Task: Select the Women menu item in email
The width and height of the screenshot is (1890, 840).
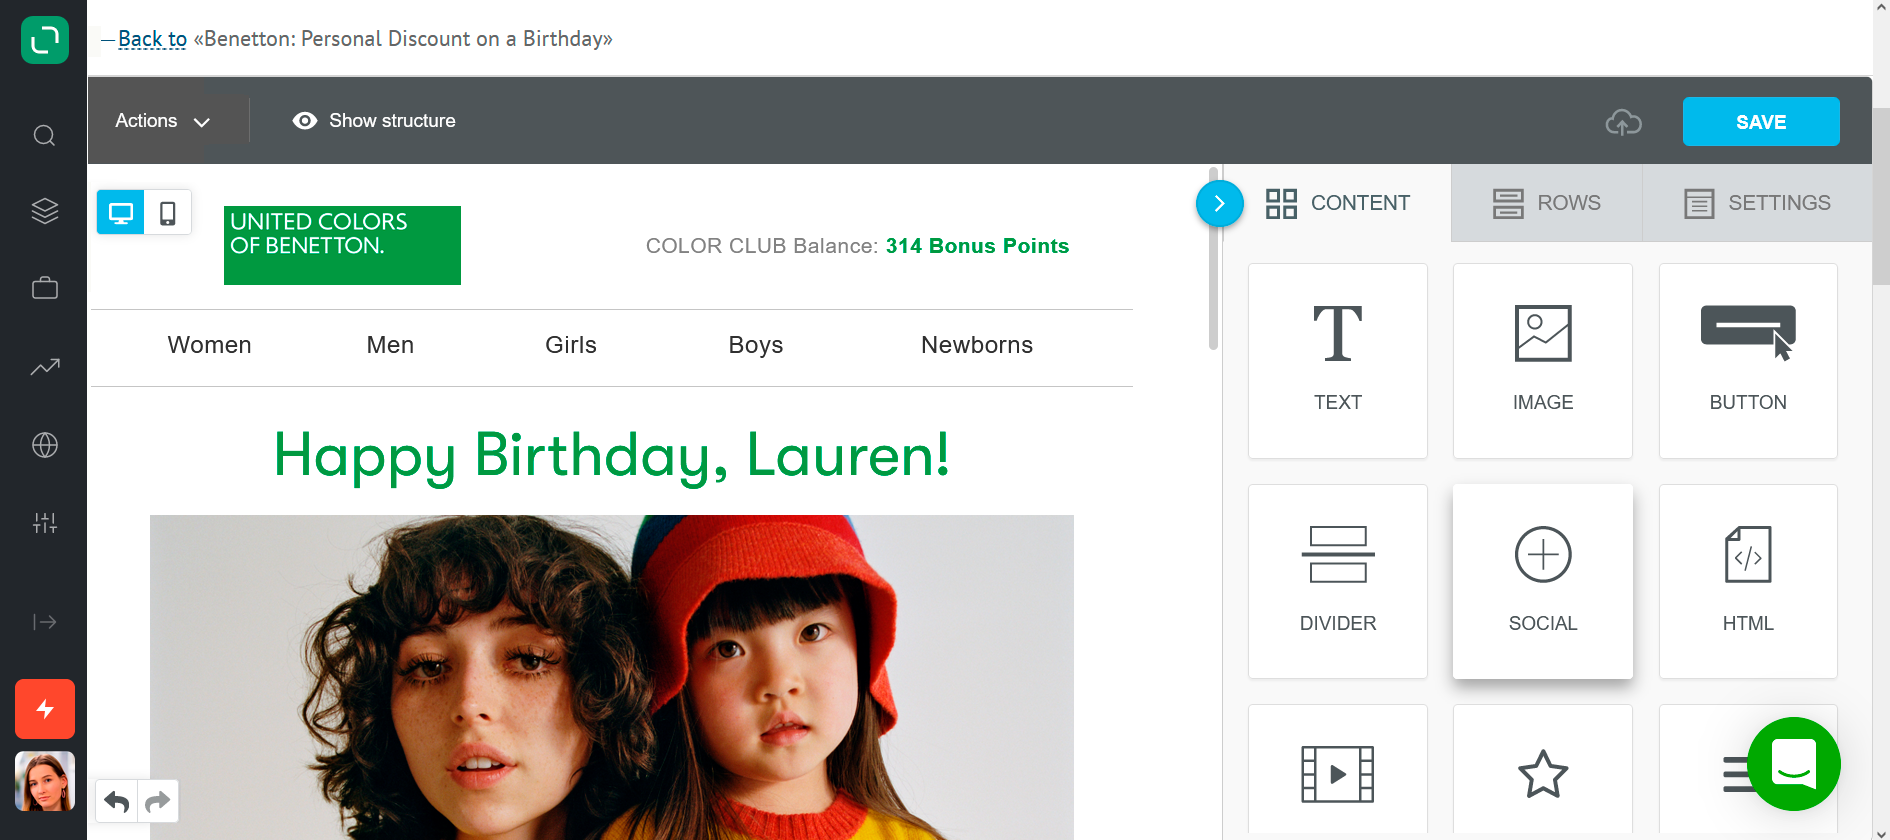Action: tap(209, 345)
